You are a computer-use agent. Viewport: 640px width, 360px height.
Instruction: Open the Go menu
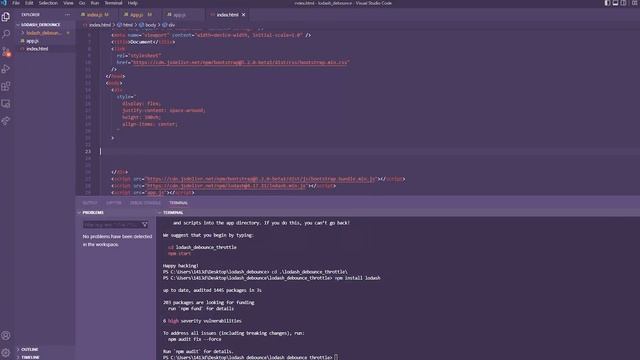click(82, 3)
